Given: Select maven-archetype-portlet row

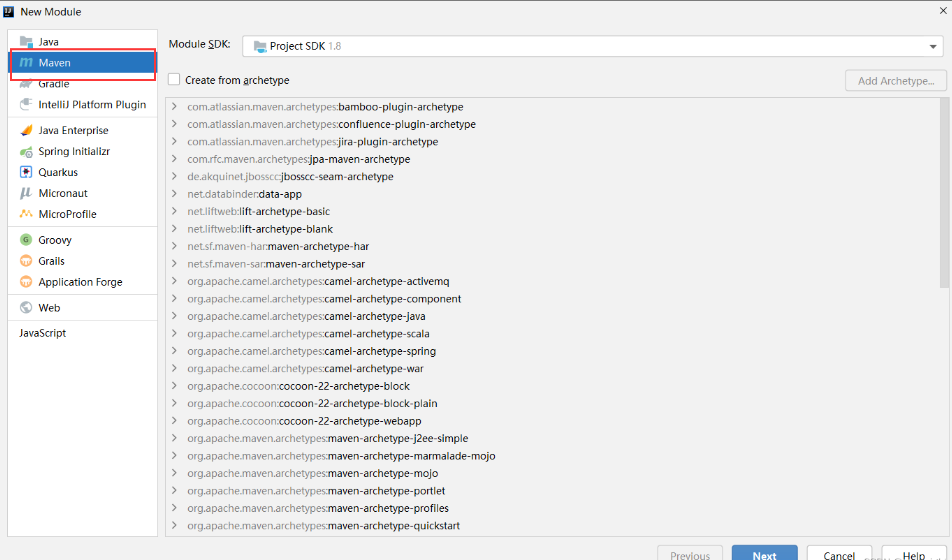Looking at the screenshot, I should (x=552, y=491).
